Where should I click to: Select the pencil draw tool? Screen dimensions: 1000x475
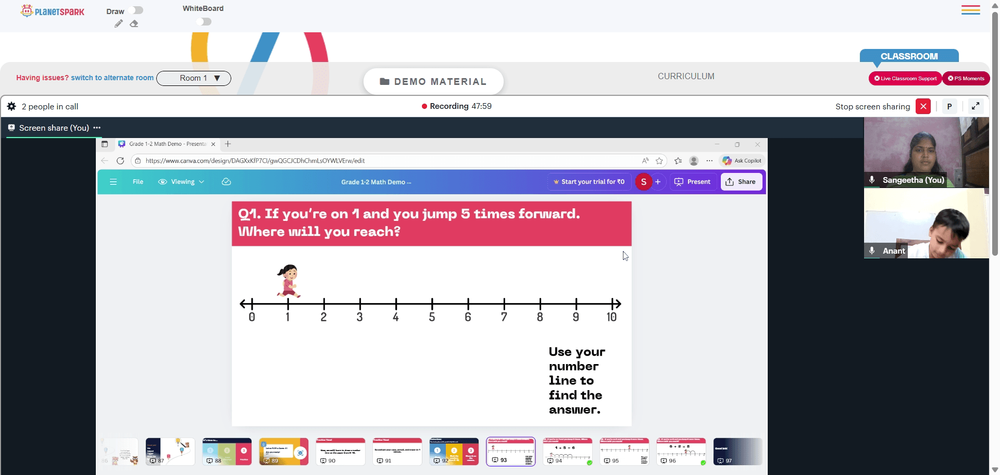[x=119, y=24]
